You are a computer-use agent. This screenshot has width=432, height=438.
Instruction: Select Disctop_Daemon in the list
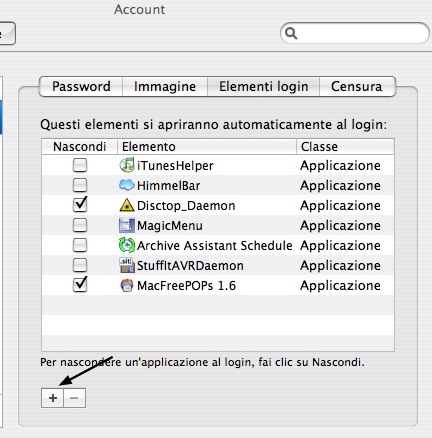pos(186,206)
